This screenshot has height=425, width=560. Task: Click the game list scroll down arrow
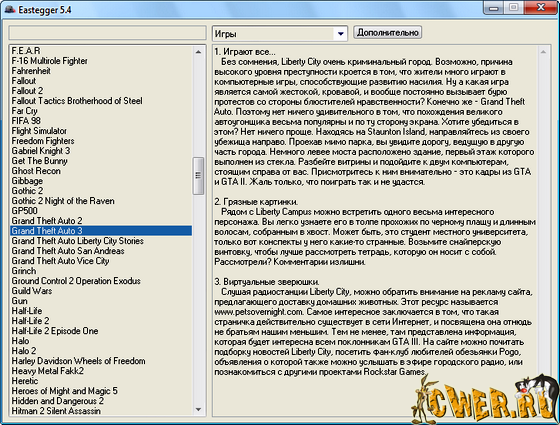click(x=199, y=410)
